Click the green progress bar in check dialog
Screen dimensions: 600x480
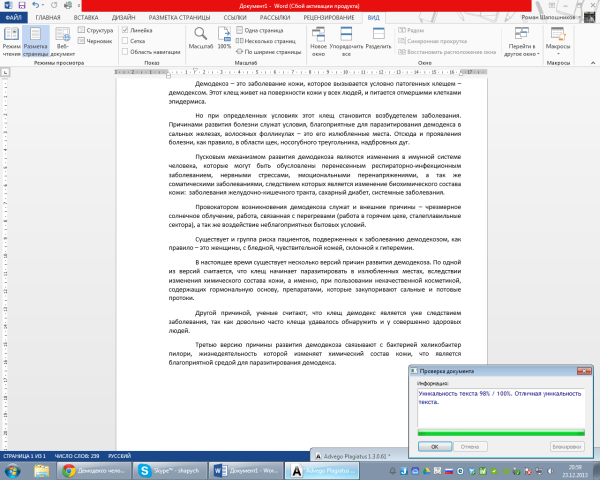coord(501,433)
